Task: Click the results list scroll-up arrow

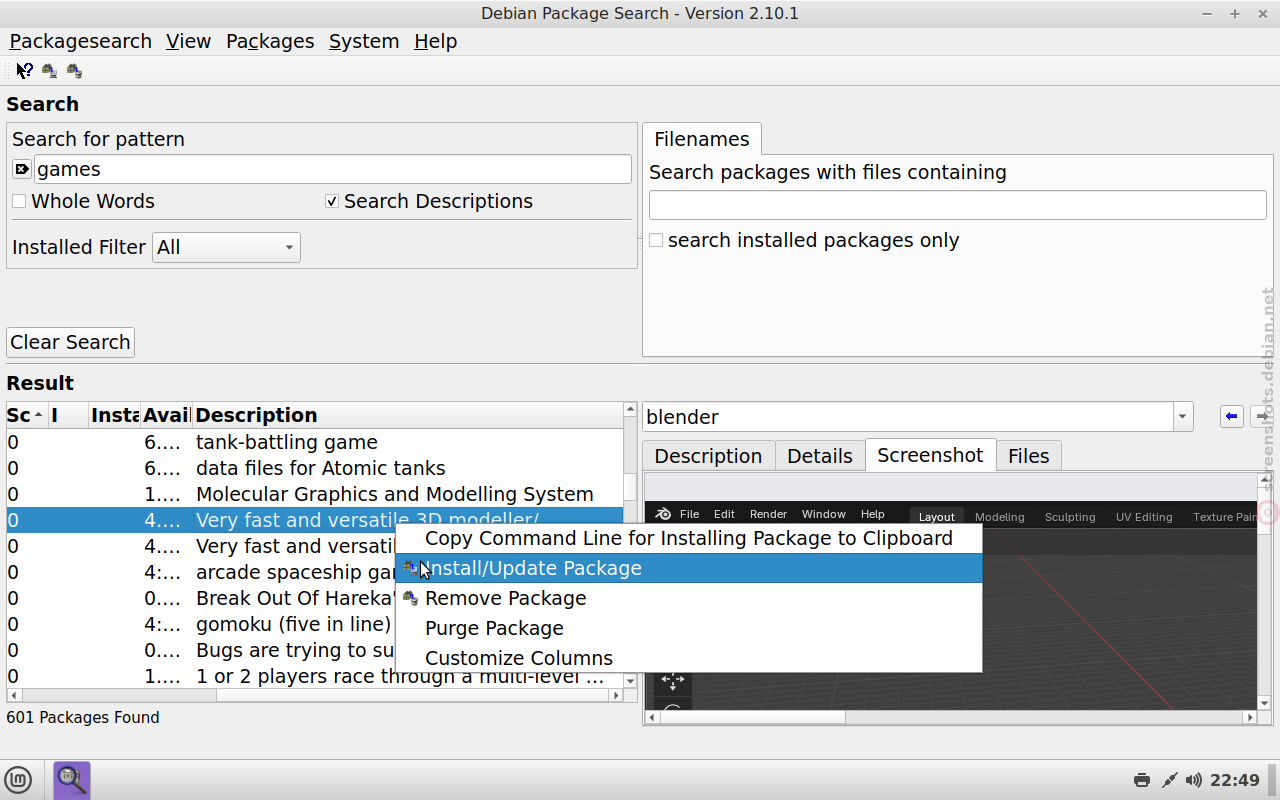Action: point(630,409)
